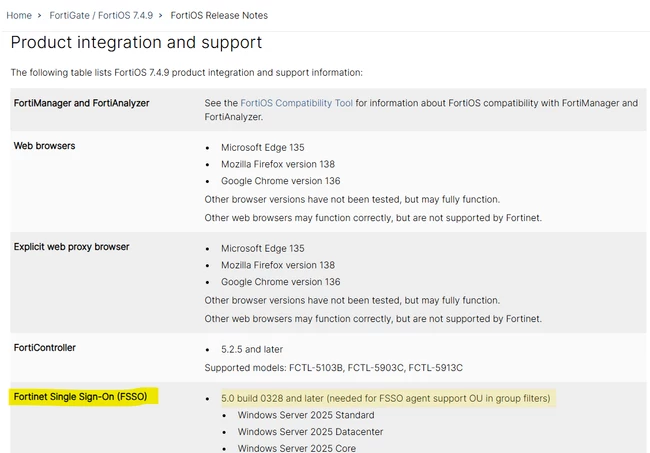Select Google Chrome version 136 under Web browsers
Screen dimensions: 650x453
[x=280, y=181]
